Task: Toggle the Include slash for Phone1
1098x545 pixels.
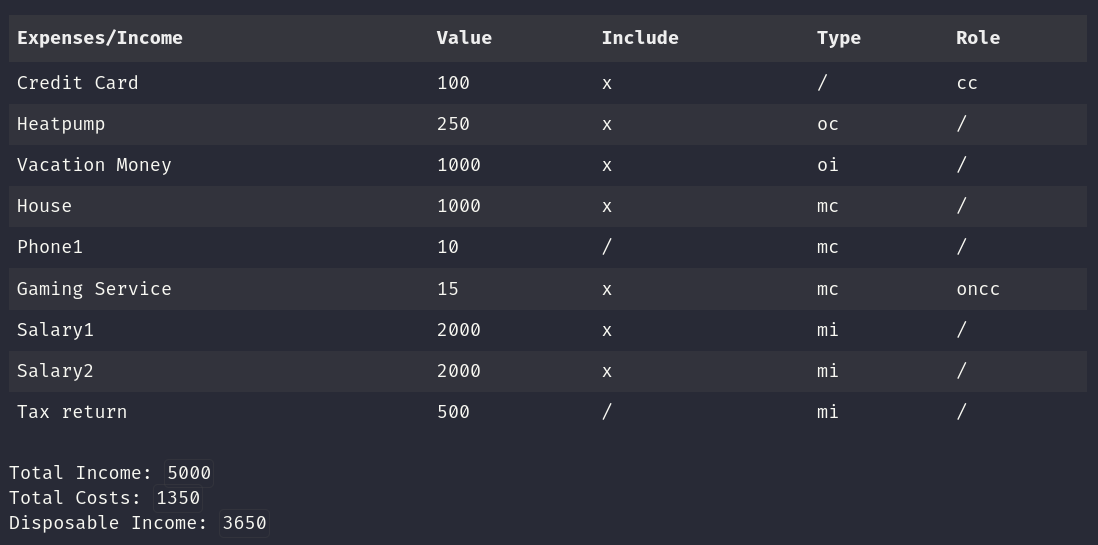Action: (x=606, y=247)
